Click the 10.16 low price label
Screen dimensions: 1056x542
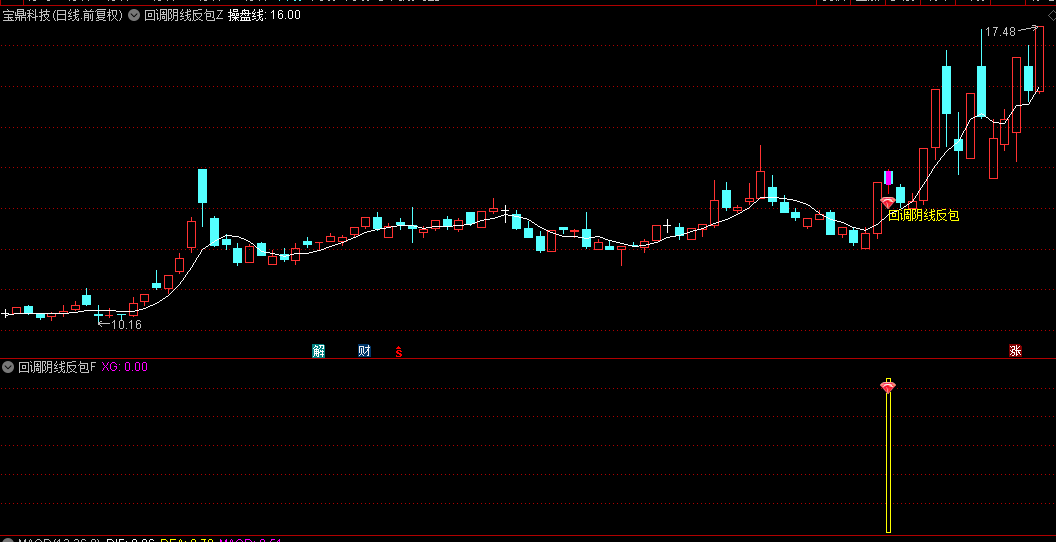(x=126, y=325)
